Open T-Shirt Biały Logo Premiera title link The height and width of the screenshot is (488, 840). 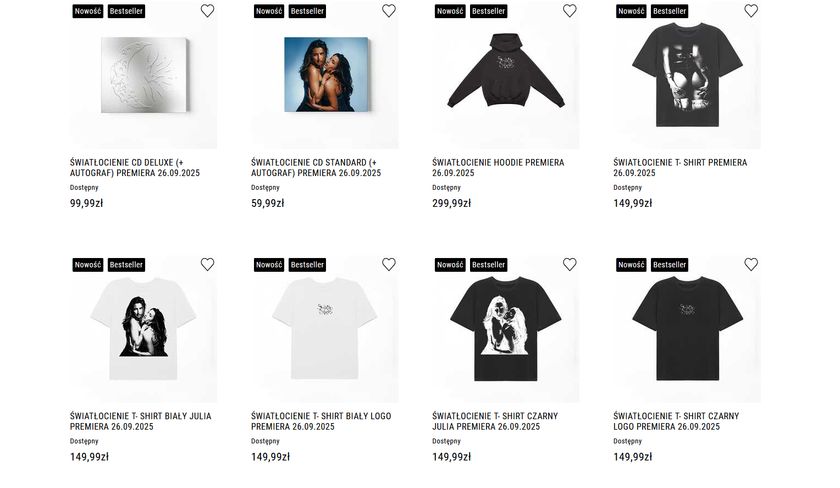click(x=321, y=421)
